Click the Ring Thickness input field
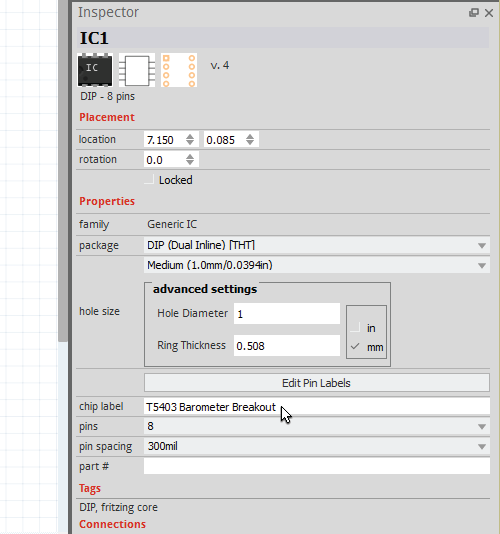 287,346
